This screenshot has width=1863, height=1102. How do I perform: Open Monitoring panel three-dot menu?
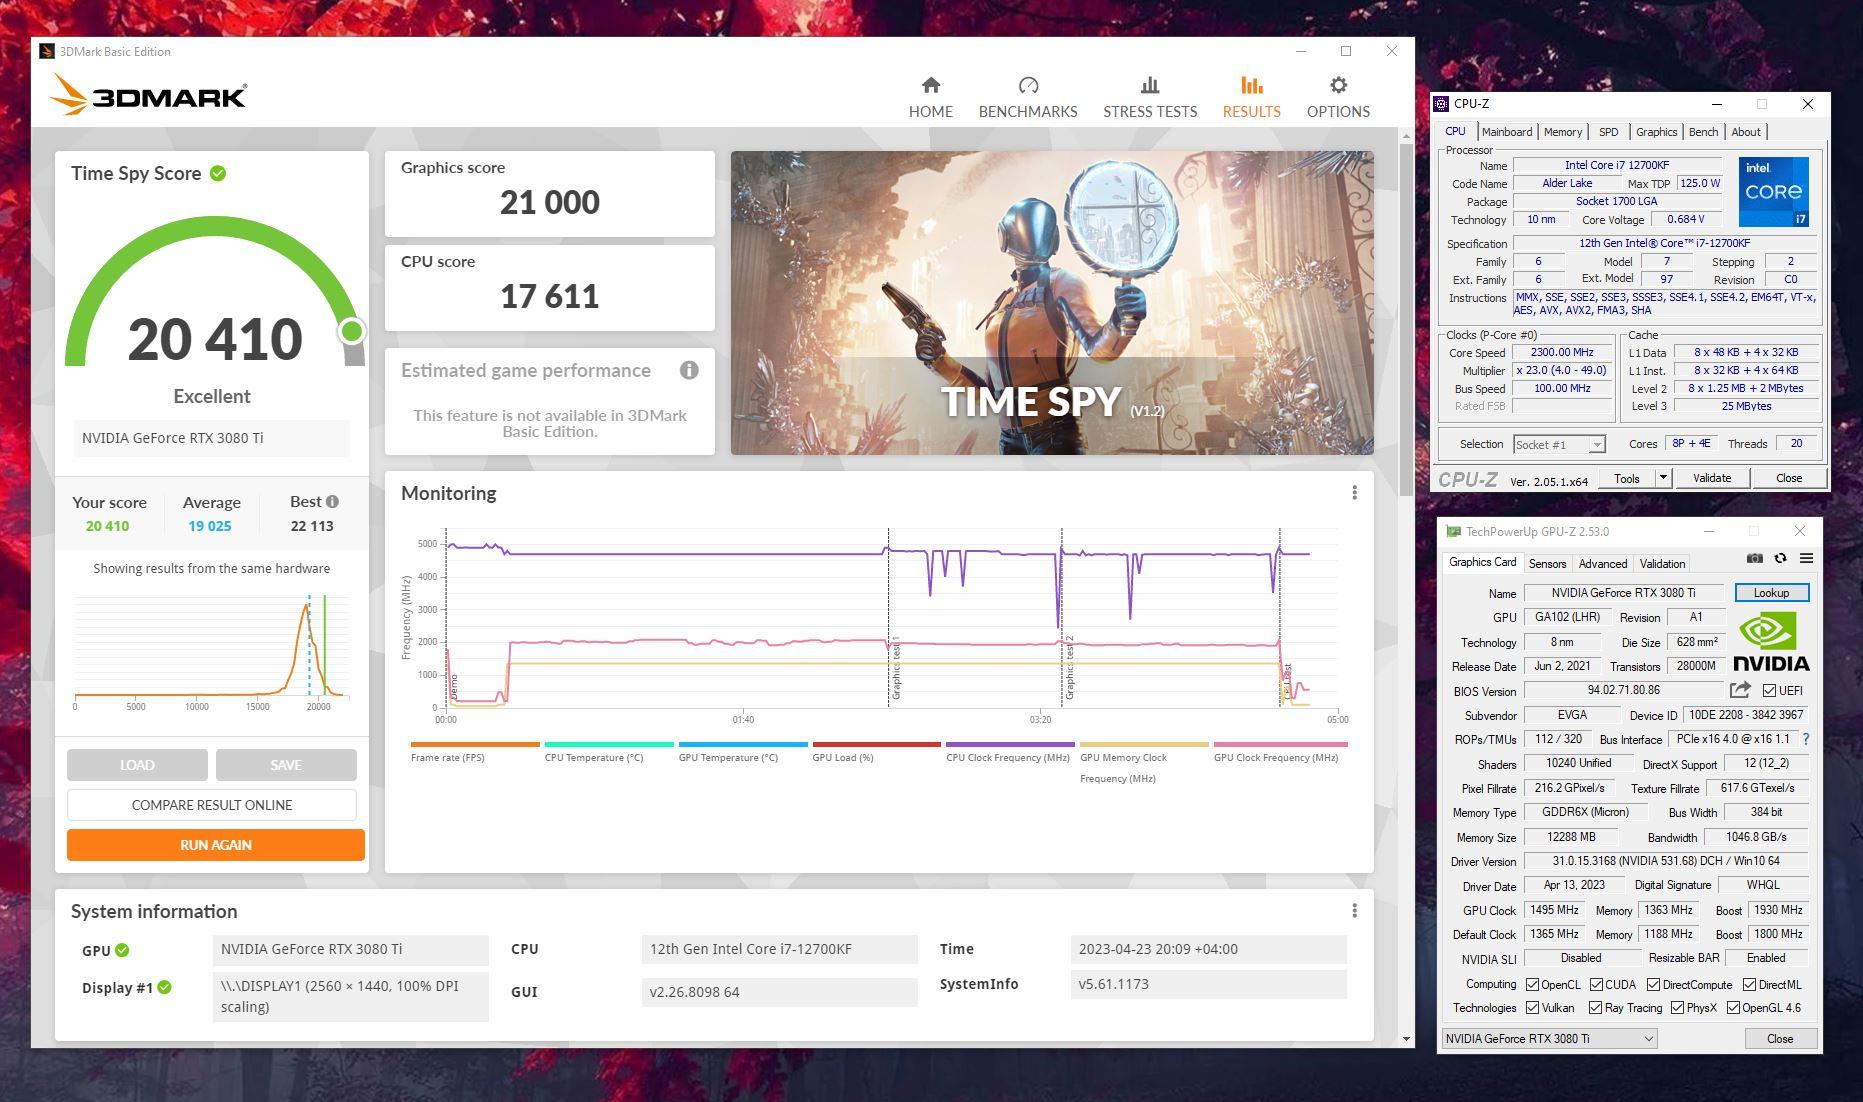(1354, 493)
